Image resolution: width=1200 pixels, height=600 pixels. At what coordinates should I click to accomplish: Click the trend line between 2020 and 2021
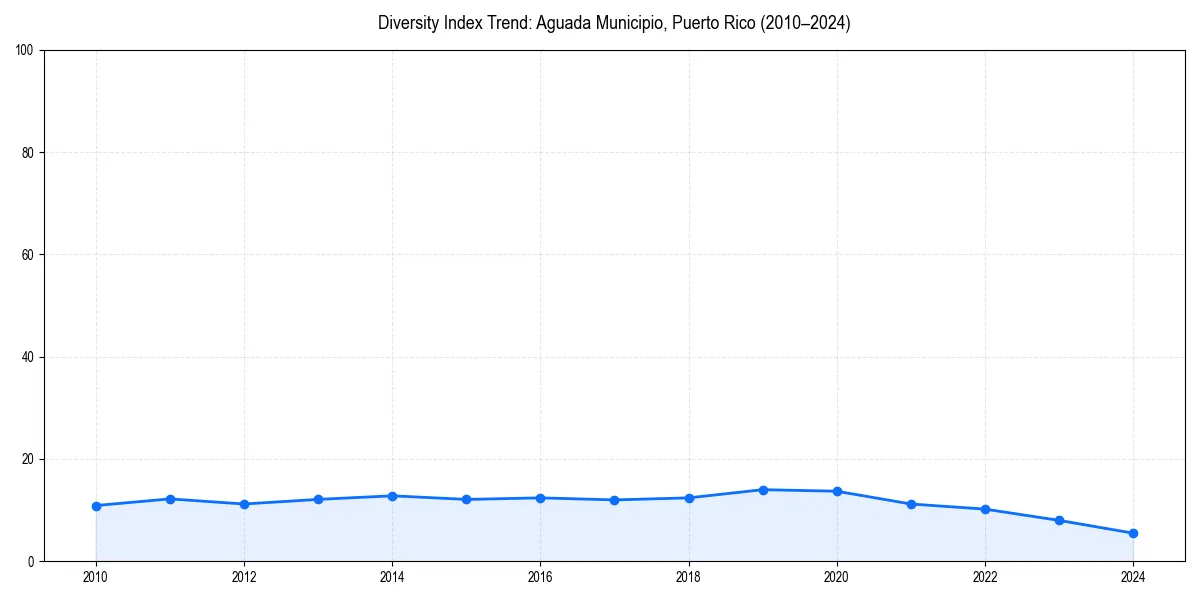click(873, 496)
